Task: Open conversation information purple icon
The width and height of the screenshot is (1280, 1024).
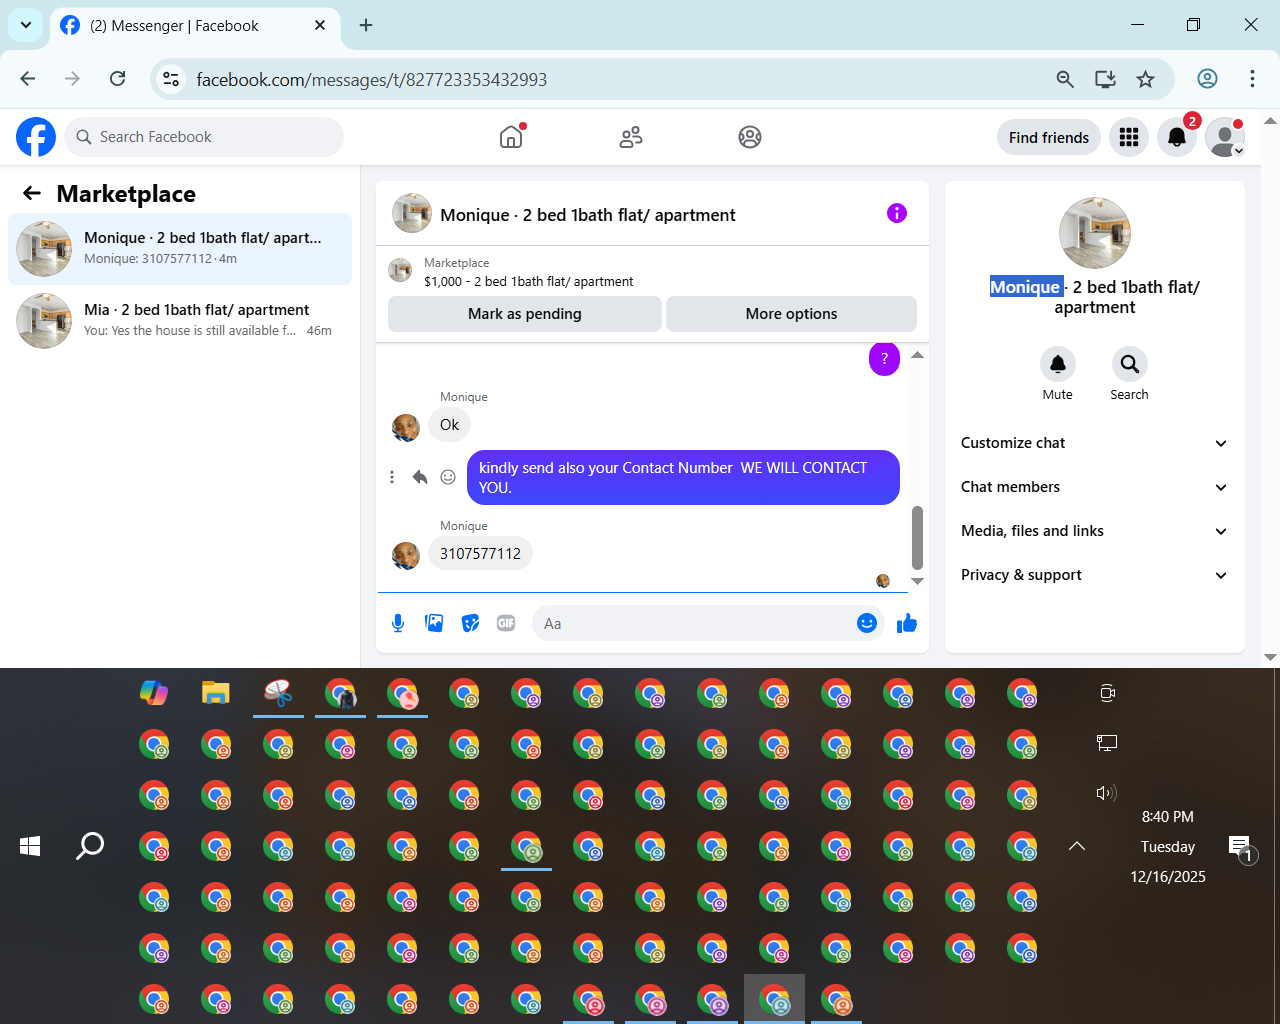Action: click(897, 213)
